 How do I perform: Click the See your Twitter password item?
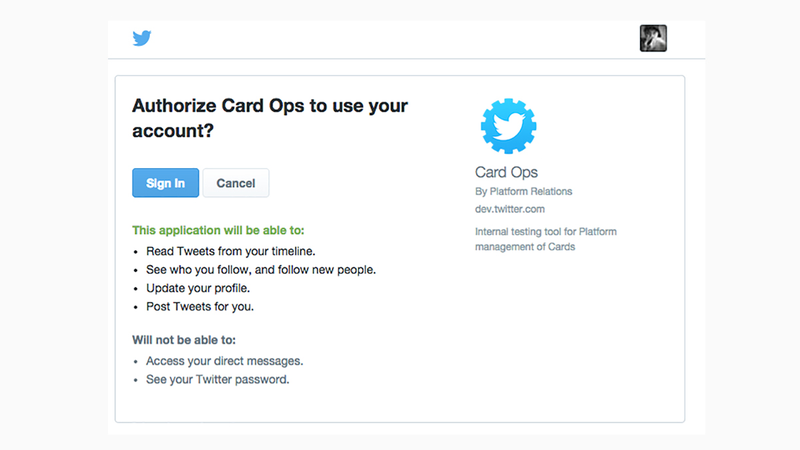(x=217, y=379)
